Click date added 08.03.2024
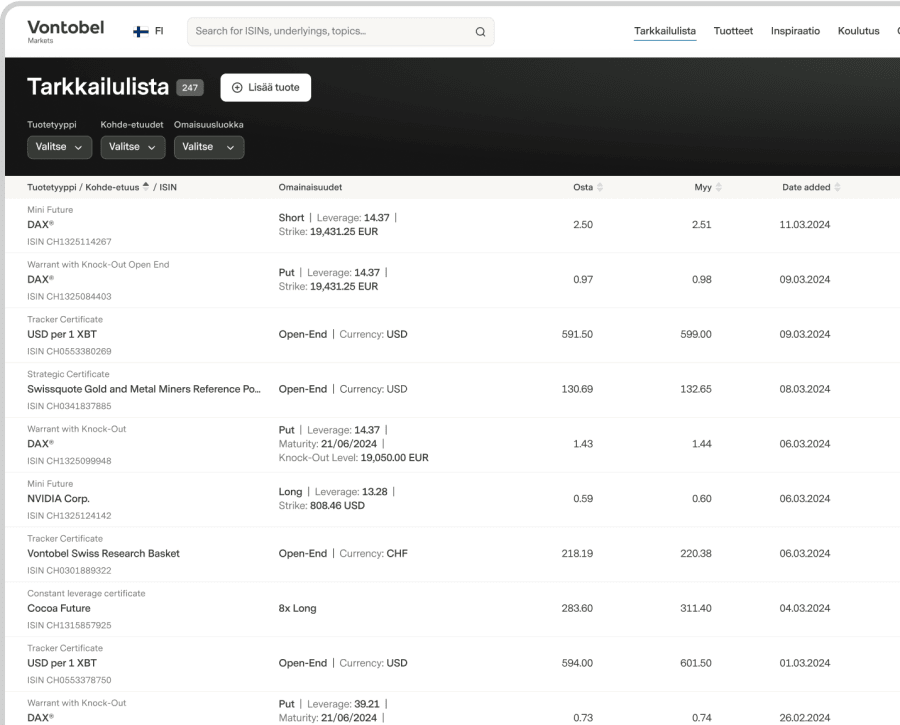Image resolution: width=900 pixels, height=725 pixels. click(x=805, y=389)
